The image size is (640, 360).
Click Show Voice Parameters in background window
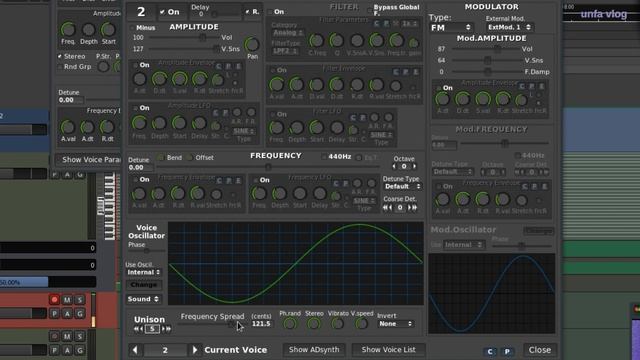coord(88,160)
